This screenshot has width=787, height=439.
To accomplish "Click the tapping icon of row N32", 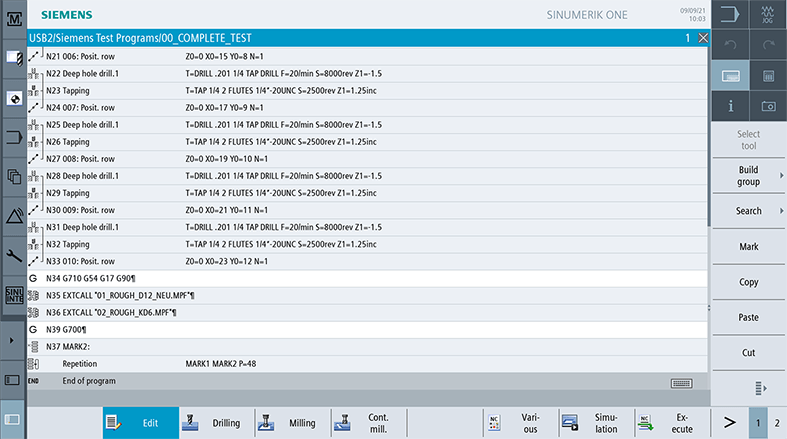I will 33,244.
